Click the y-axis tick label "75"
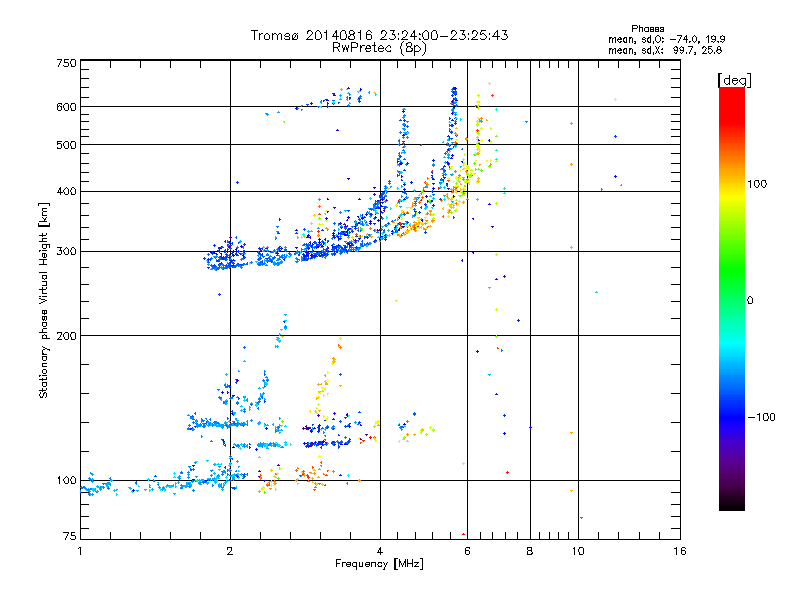Viewport: 800px width, 600px height. click(70, 536)
